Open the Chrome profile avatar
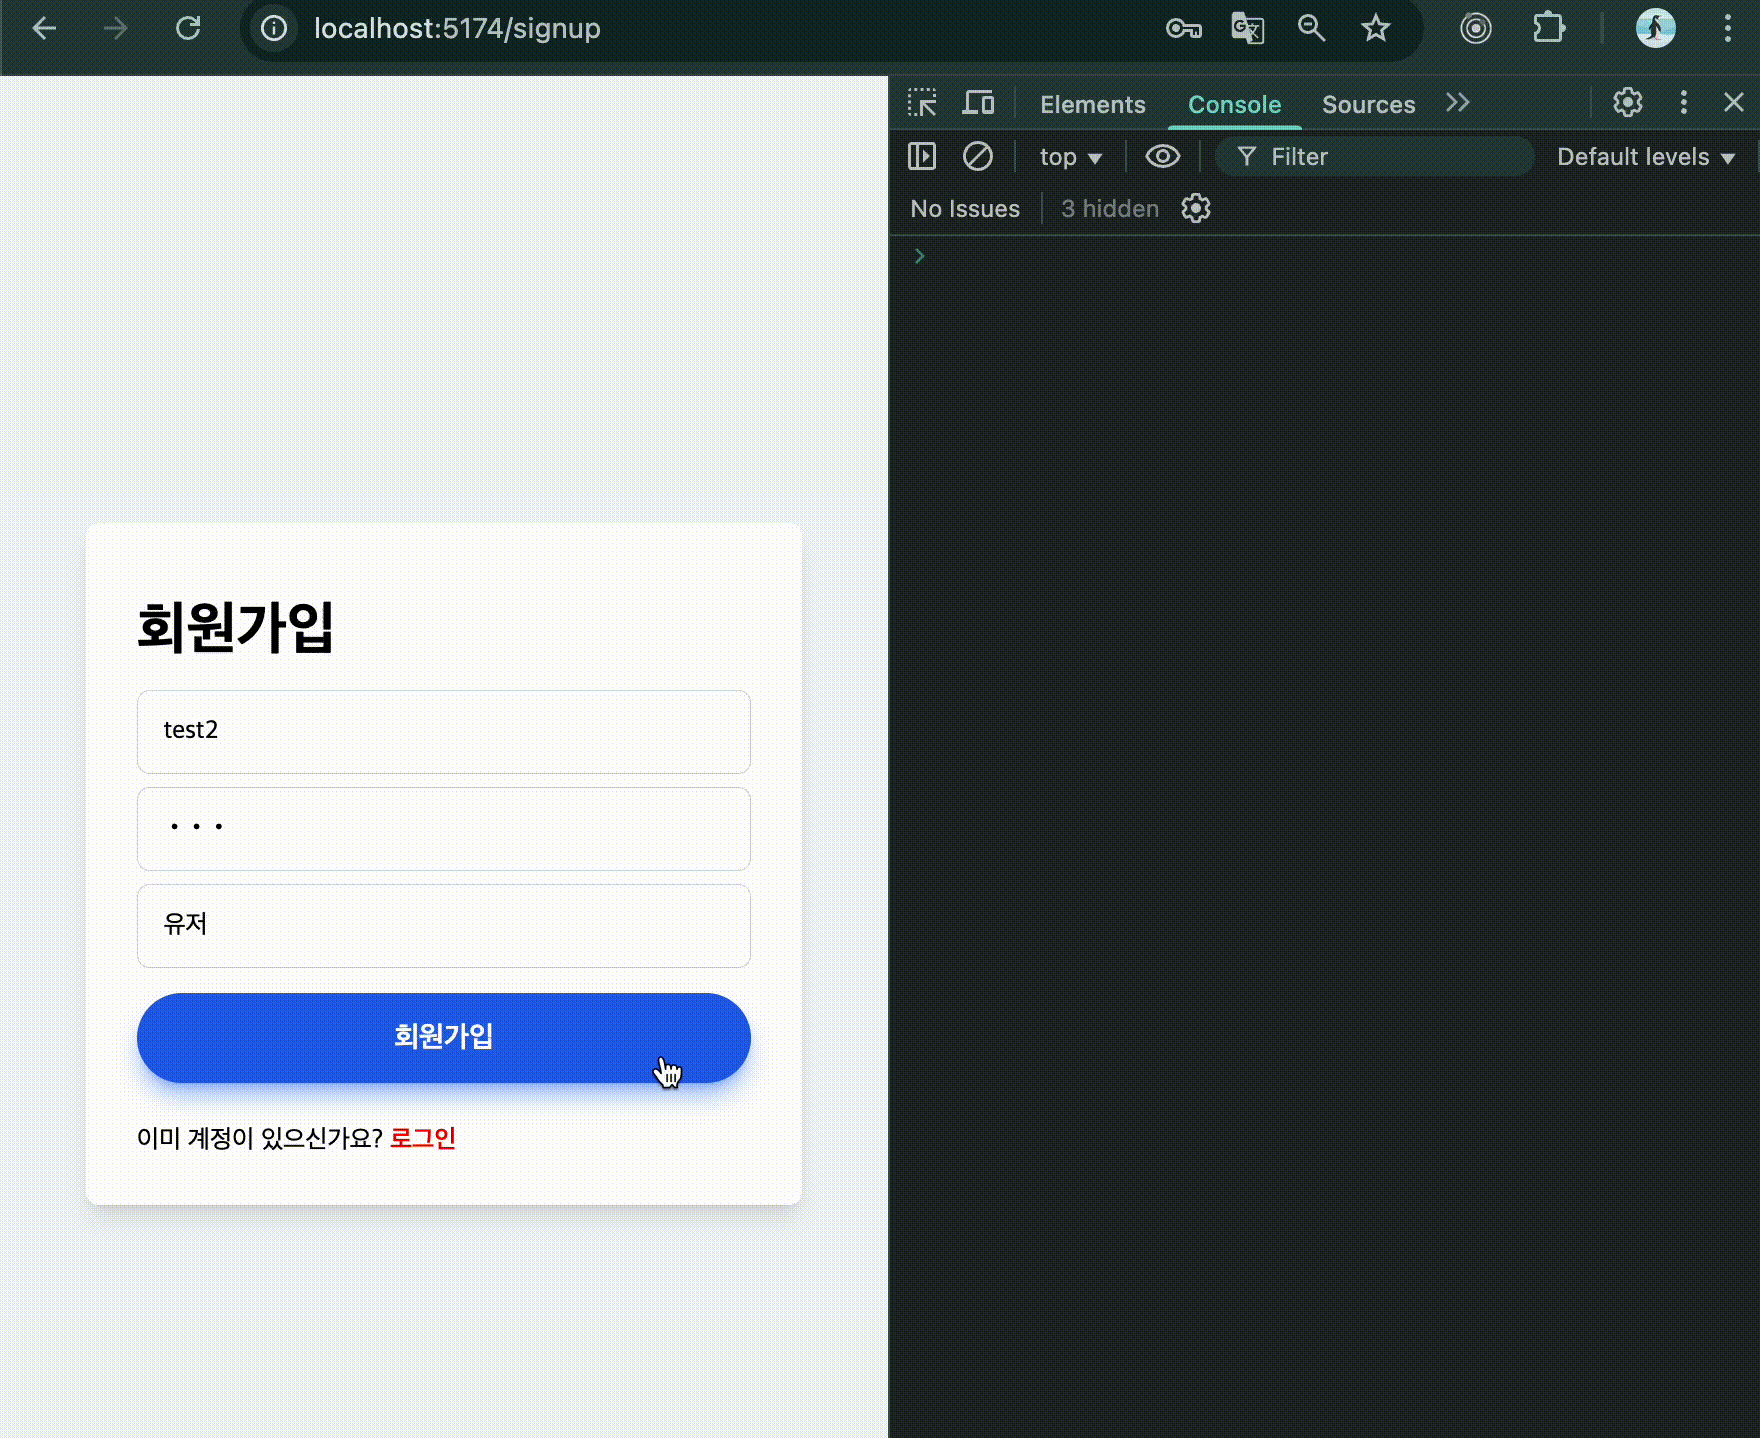 1655,28
